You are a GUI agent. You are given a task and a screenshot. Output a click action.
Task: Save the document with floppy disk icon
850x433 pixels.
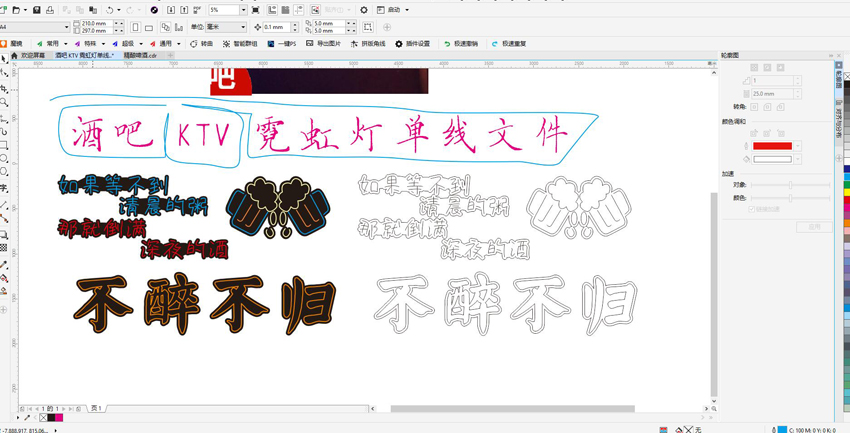pyautogui.click(x=37, y=10)
